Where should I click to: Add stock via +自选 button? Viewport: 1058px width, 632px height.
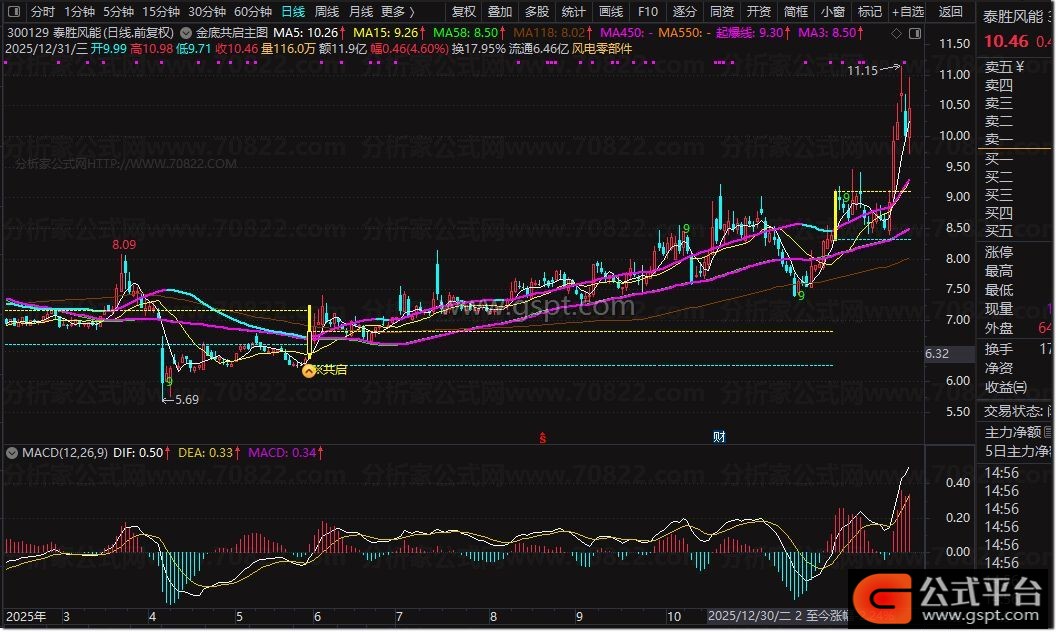point(906,12)
